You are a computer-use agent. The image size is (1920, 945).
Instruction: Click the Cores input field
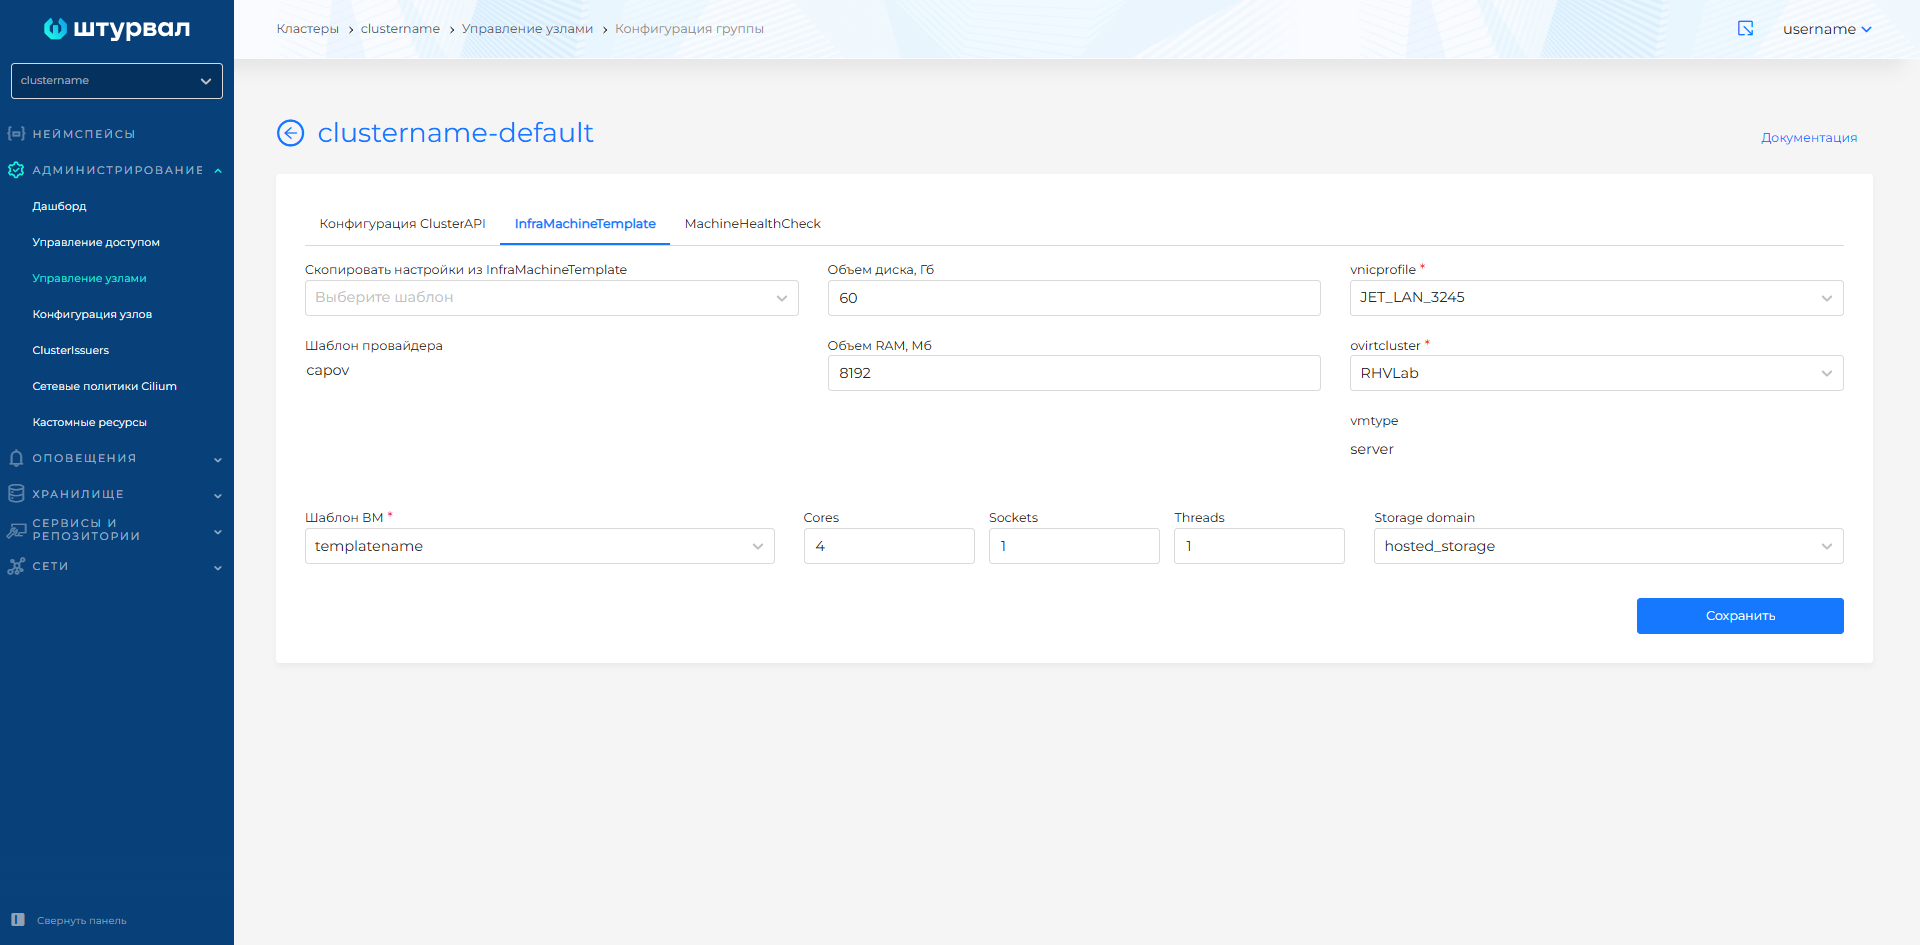point(889,546)
